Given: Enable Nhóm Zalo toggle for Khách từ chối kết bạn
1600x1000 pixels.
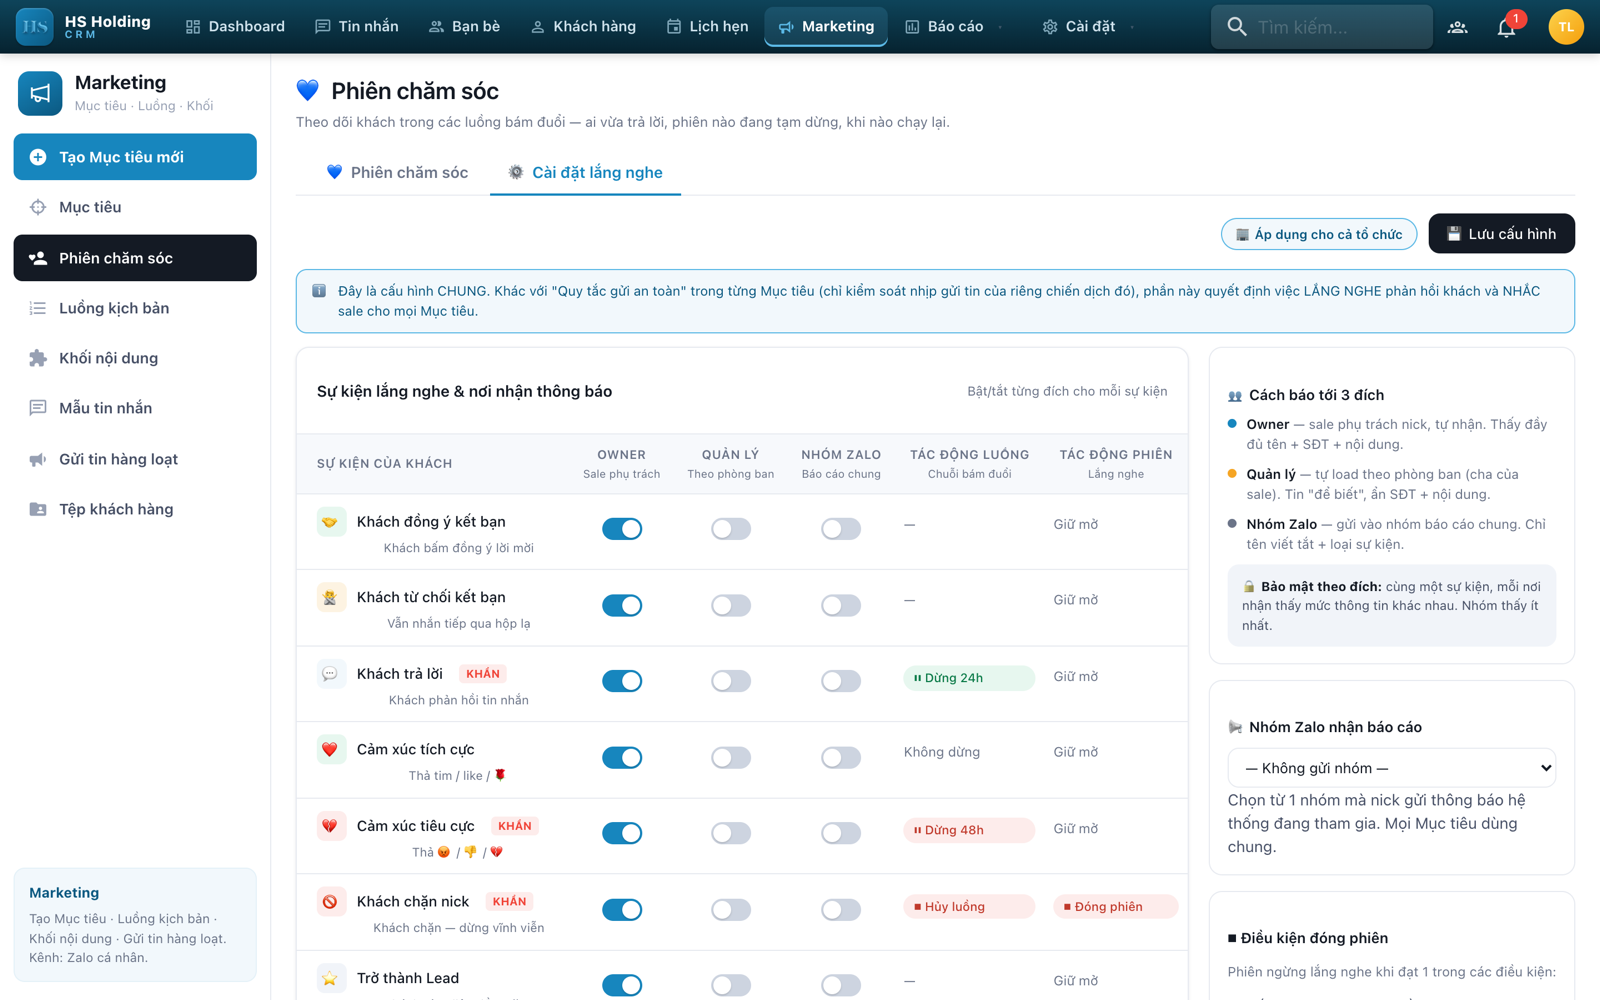Looking at the screenshot, I should coord(841,605).
